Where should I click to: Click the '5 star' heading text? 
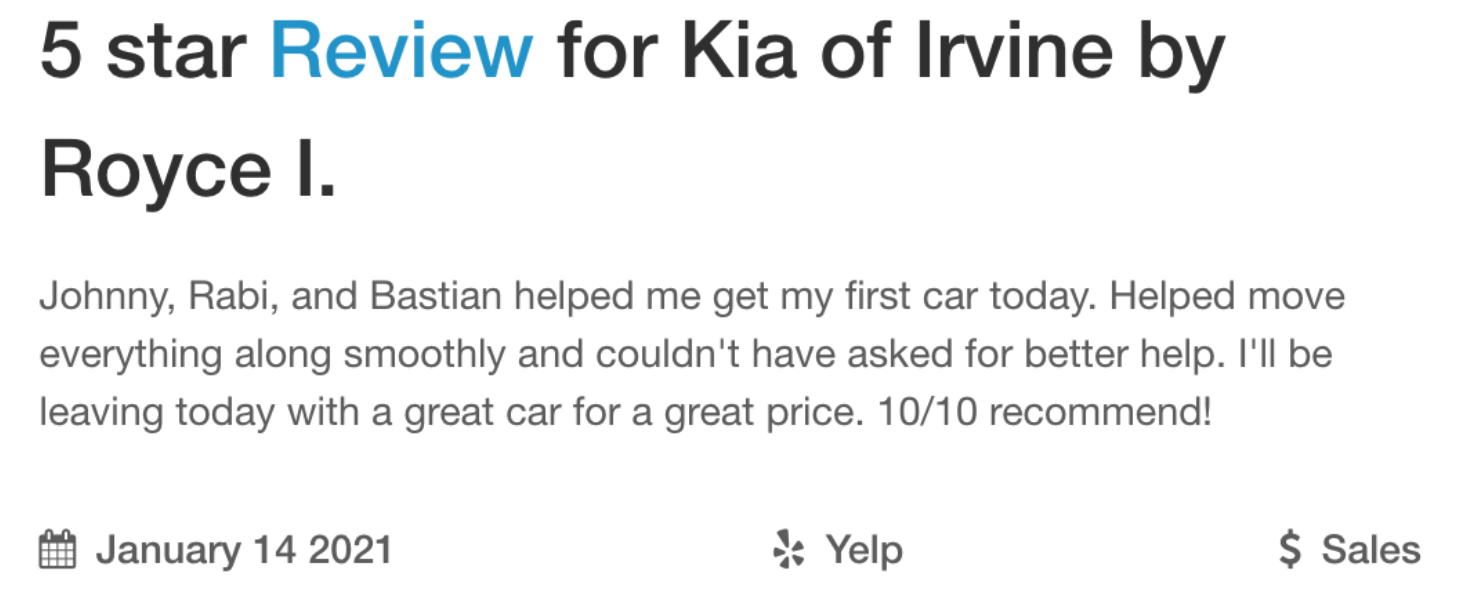[x=144, y=50]
